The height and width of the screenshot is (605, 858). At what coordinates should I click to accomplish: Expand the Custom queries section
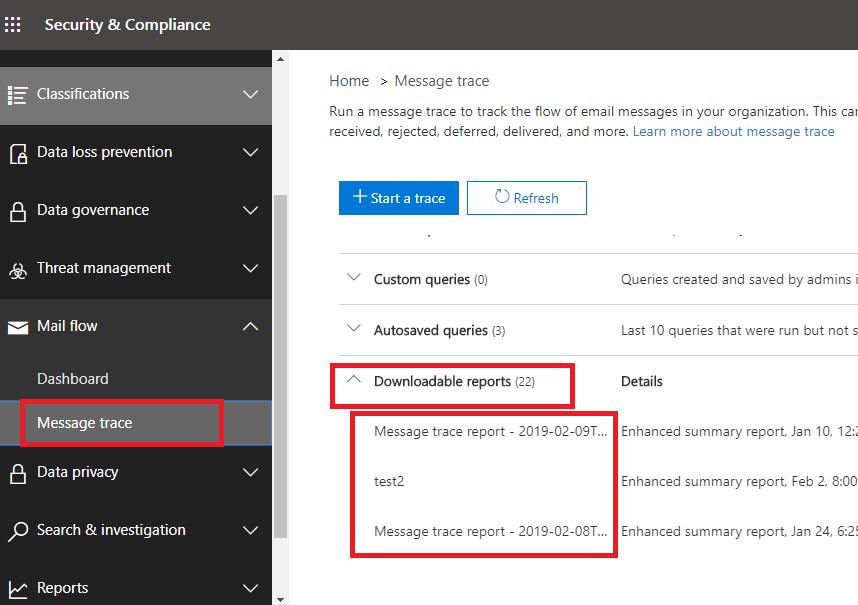(x=353, y=279)
